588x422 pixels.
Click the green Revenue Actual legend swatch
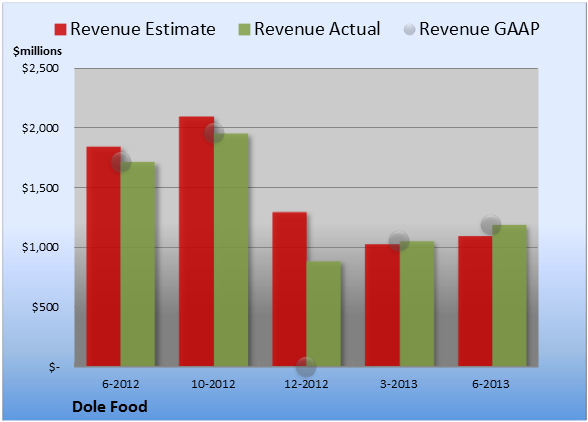click(x=244, y=30)
